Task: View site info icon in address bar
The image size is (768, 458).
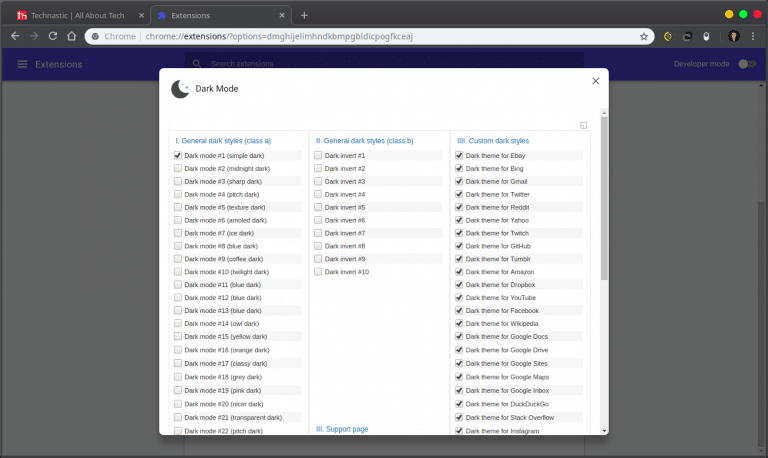Action: (x=96, y=36)
